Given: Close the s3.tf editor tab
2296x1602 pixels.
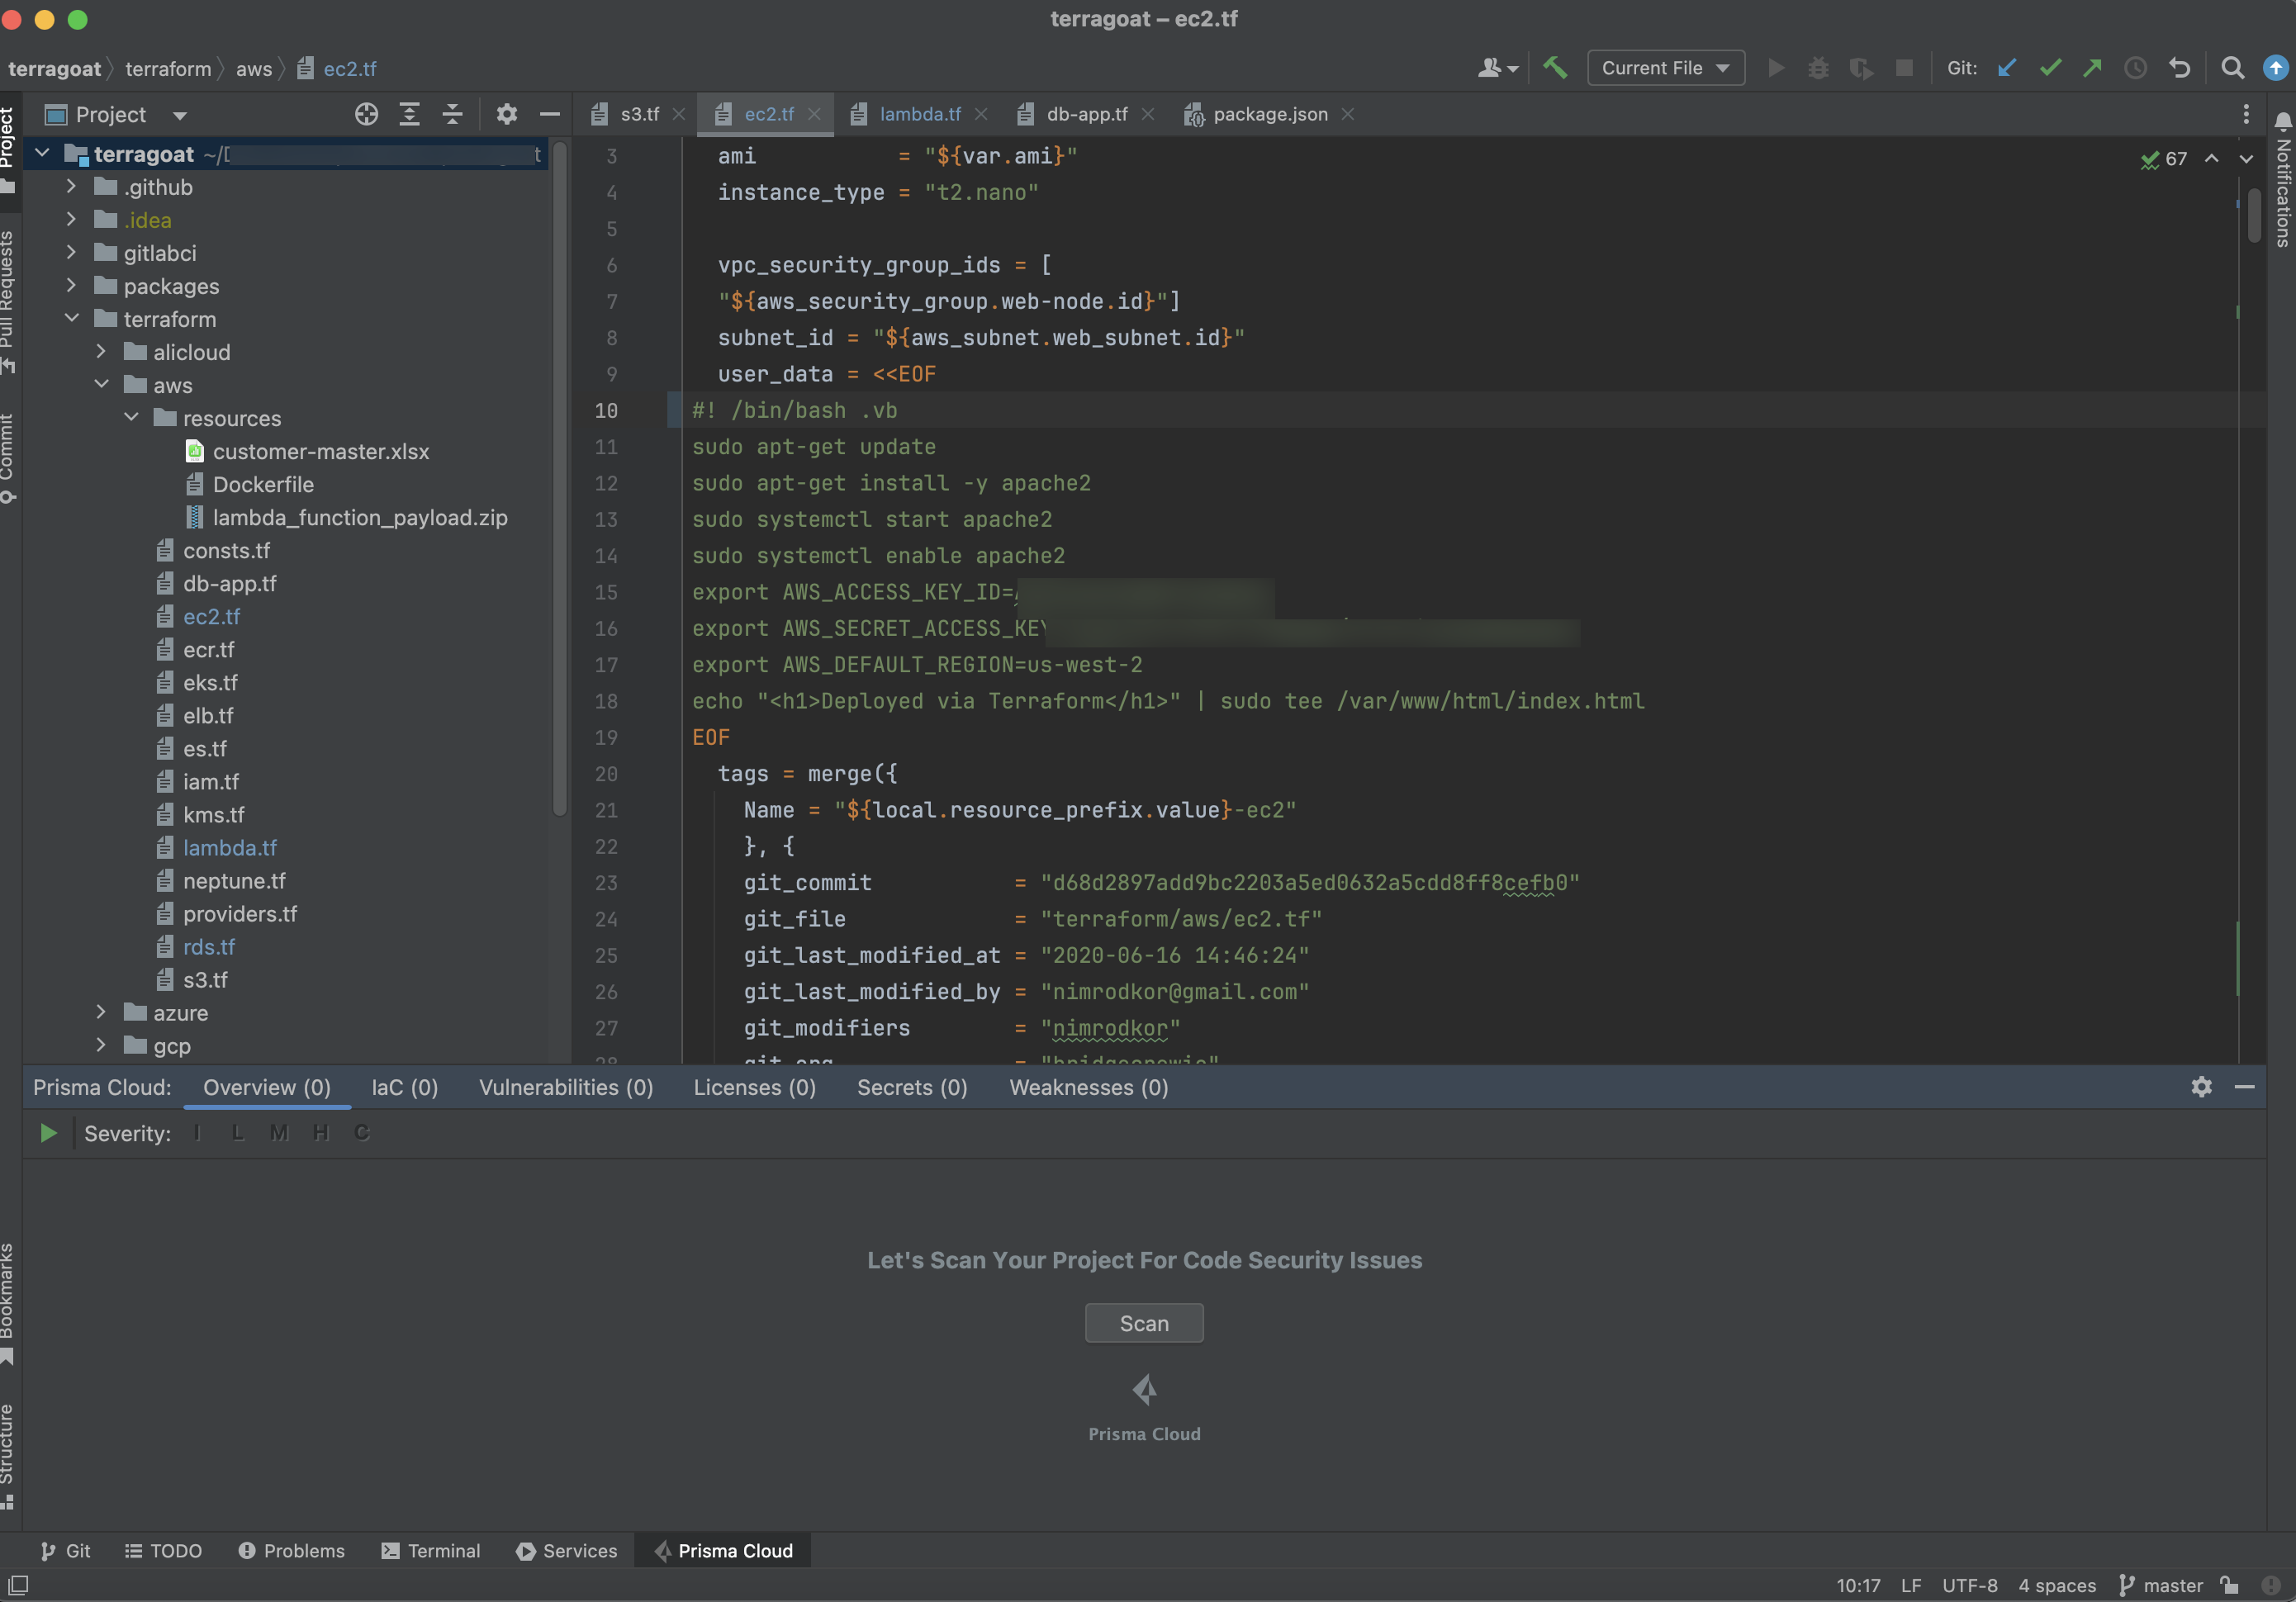Looking at the screenshot, I should tap(679, 114).
